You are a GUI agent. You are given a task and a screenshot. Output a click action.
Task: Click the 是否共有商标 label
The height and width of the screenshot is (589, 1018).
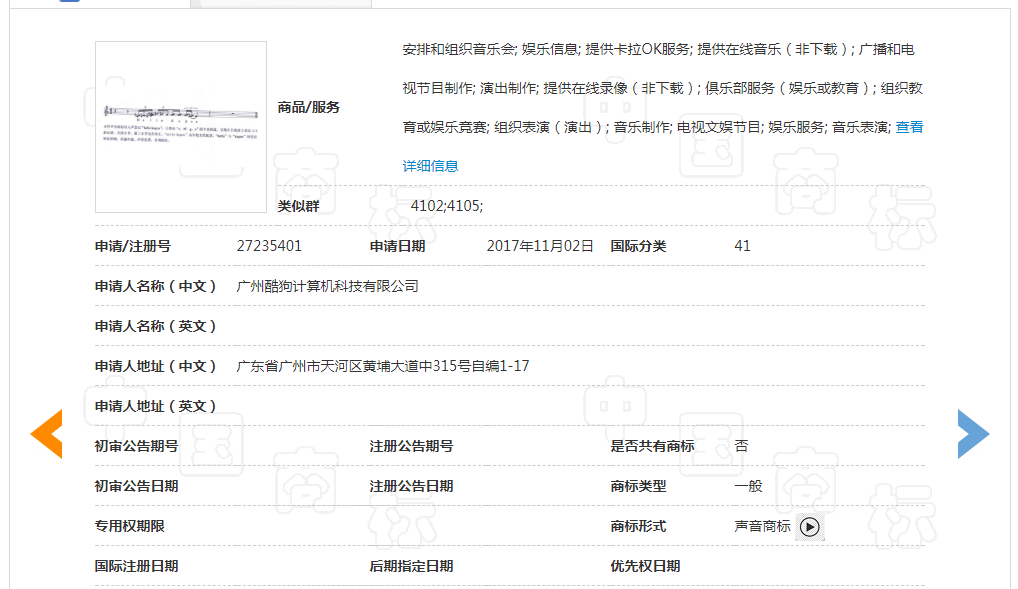click(652, 446)
